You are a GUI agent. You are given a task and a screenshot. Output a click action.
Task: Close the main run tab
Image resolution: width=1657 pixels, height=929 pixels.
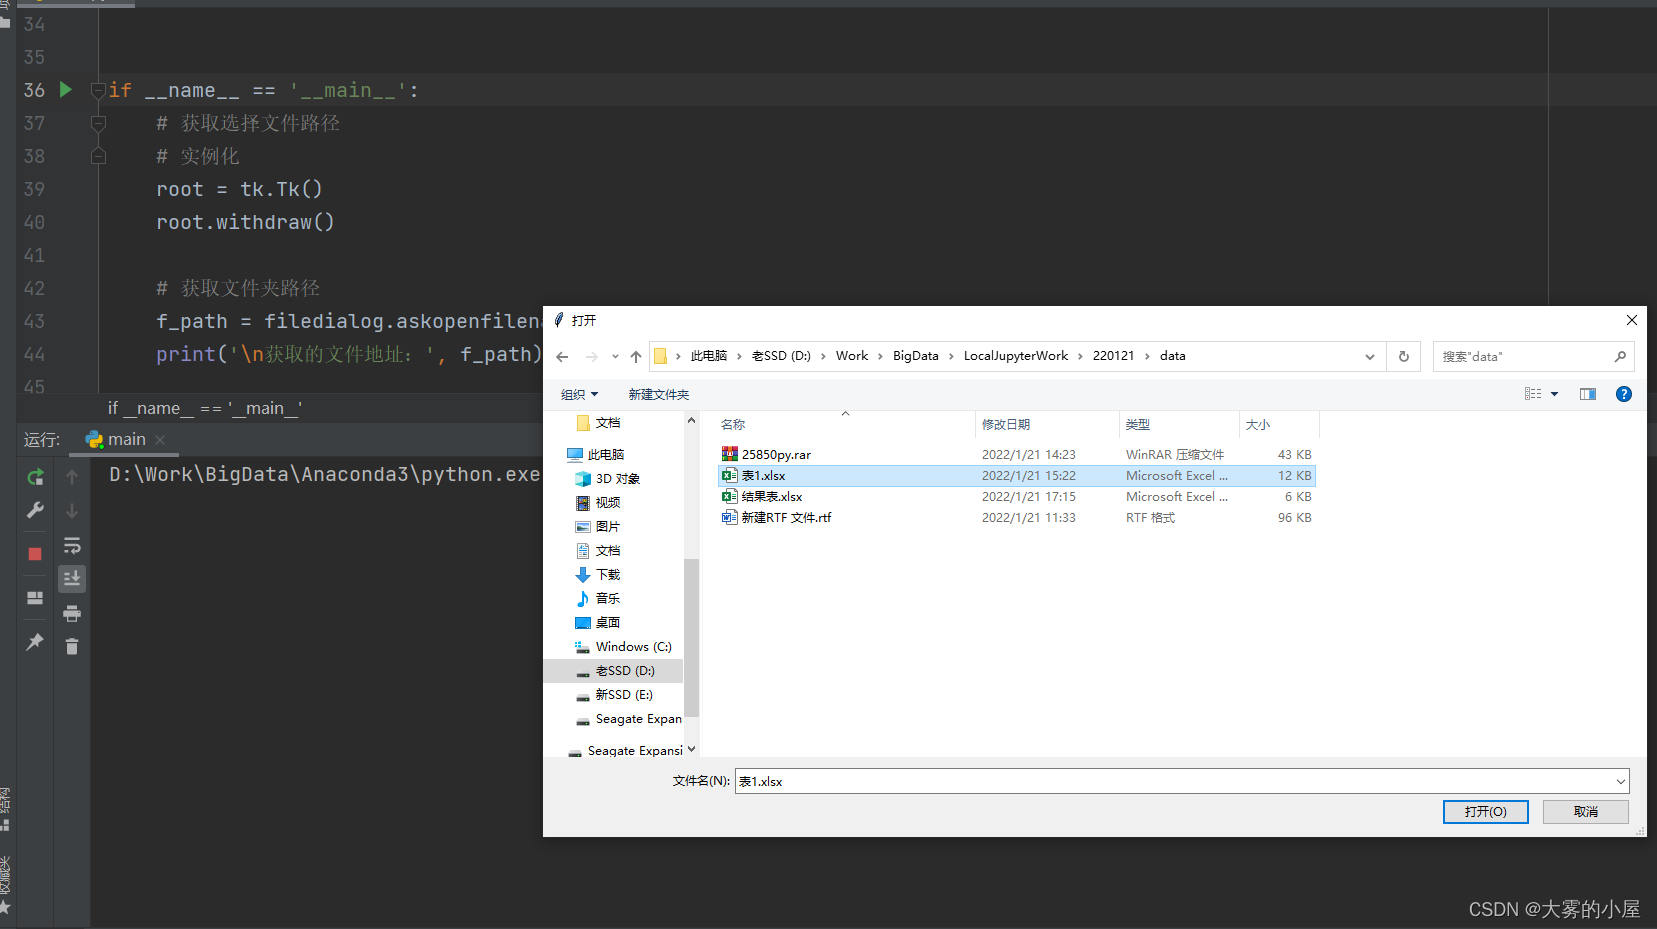160,440
